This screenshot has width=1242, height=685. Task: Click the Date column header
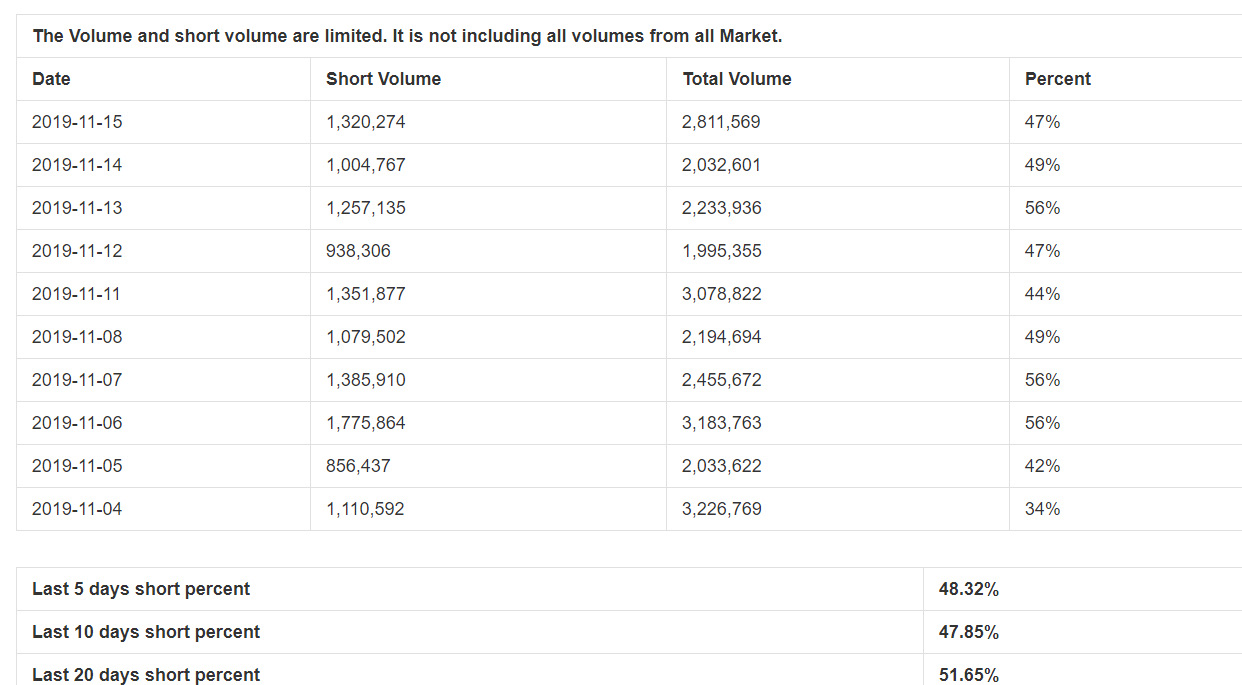pyautogui.click(x=51, y=79)
